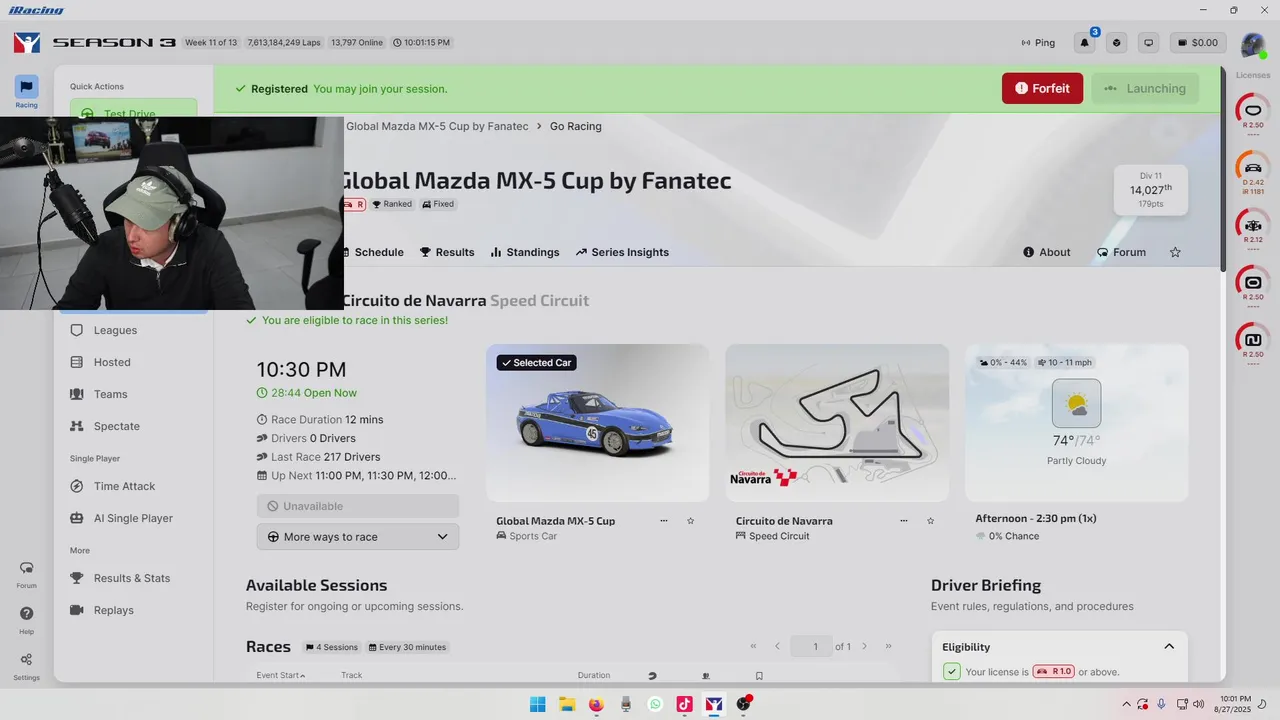Go to the previous races page

pyautogui.click(x=777, y=646)
